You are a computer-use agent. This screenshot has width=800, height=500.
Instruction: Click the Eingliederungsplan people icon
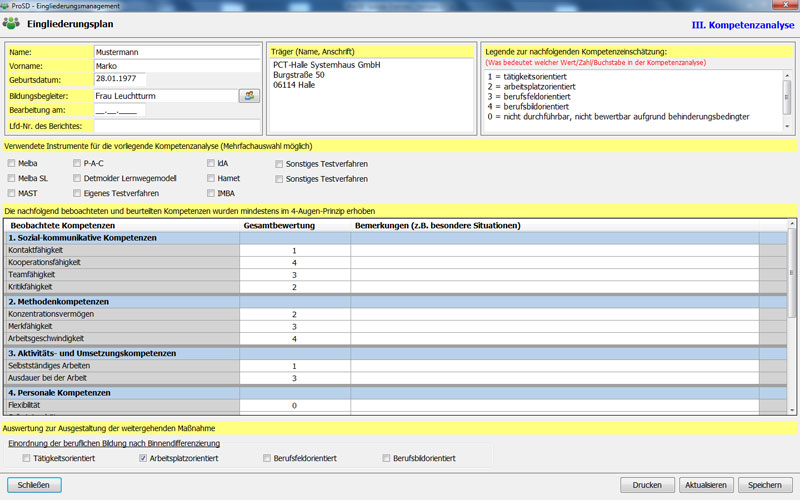click(12, 24)
